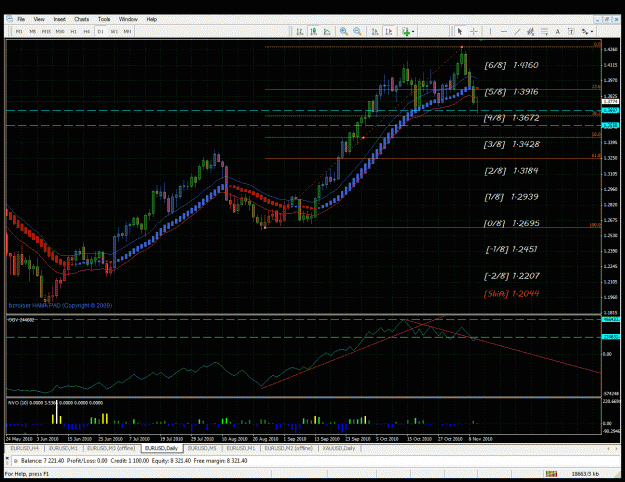The width and height of the screenshot is (625, 482).
Task: Click the MetaTrader application icon in menu bar
Action: click(10, 19)
